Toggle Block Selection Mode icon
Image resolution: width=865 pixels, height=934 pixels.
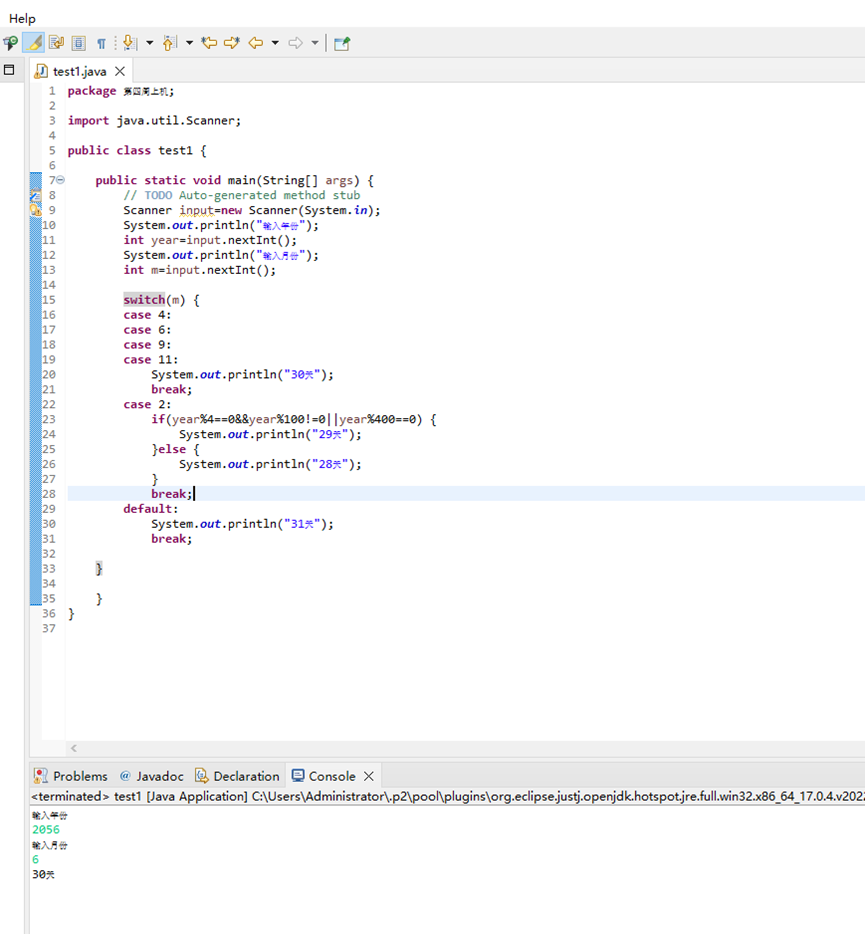(79, 43)
